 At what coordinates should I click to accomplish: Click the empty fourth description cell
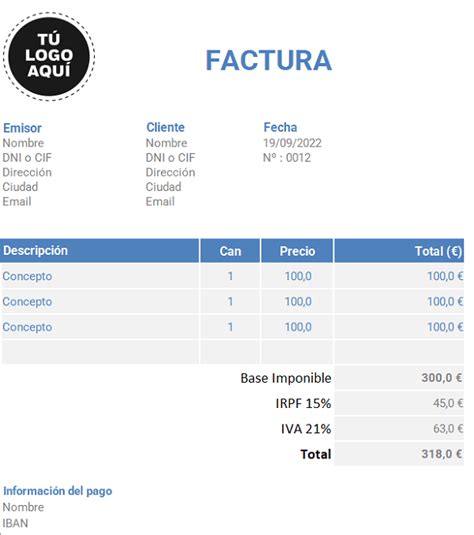click(100, 352)
